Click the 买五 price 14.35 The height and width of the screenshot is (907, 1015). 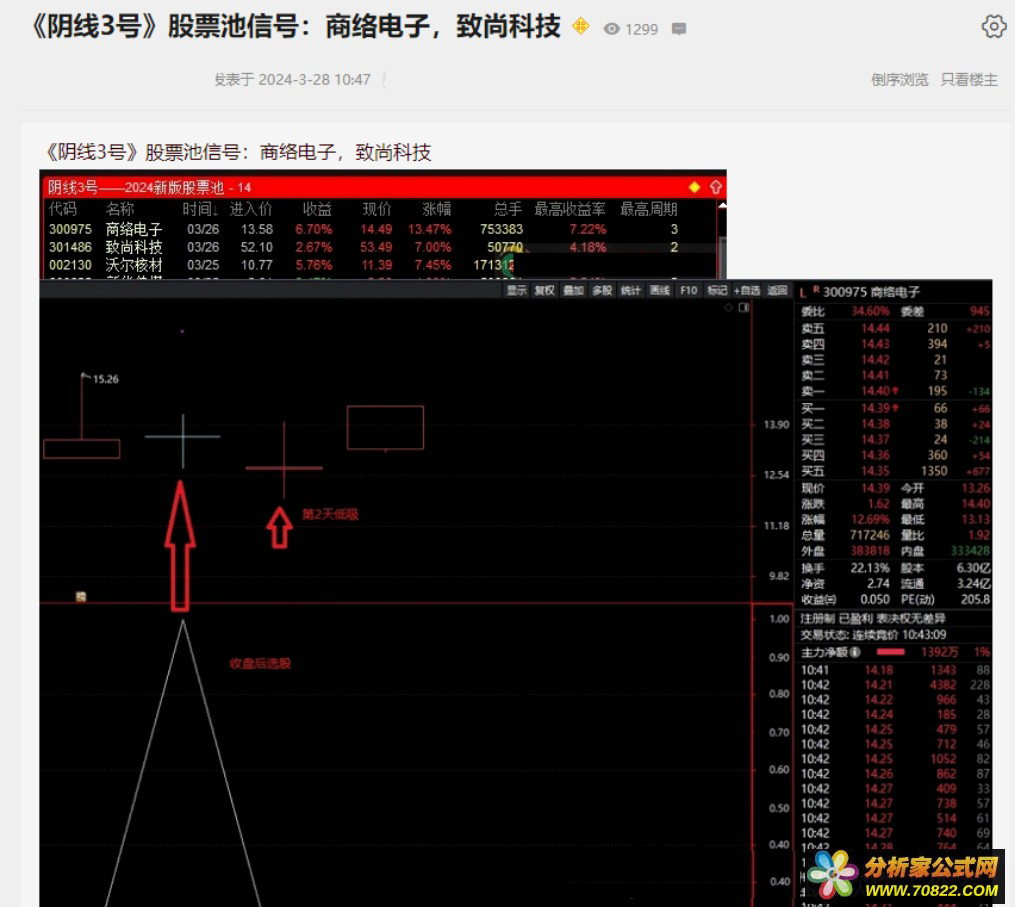pos(875,471)
